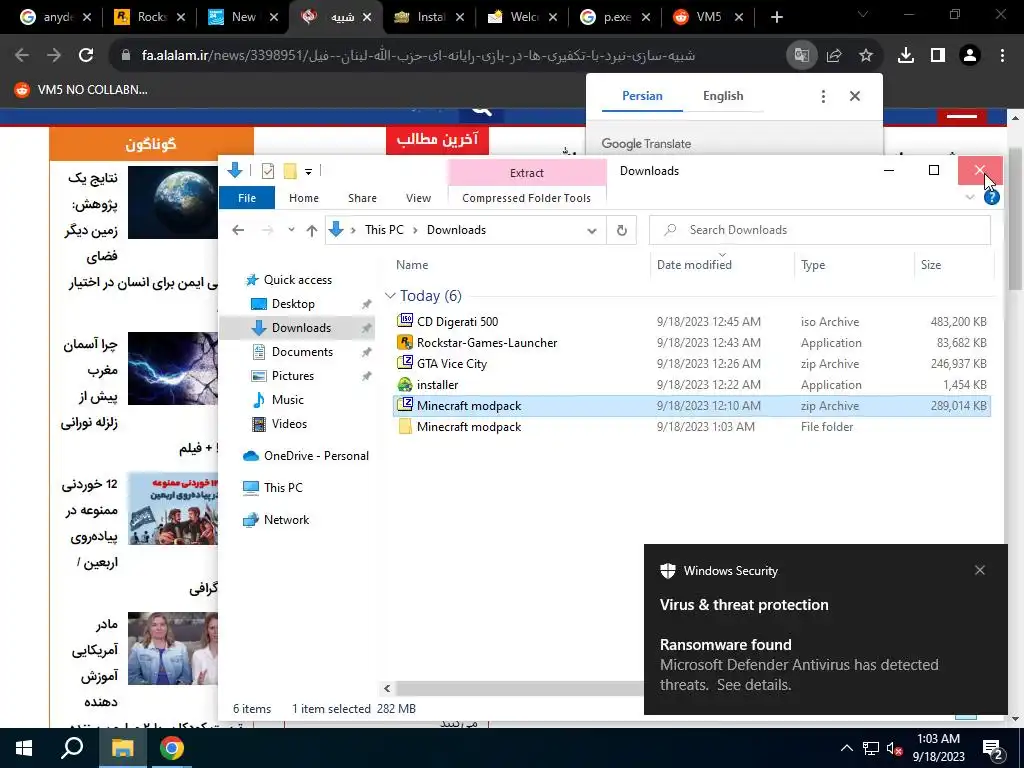Click the VM5 NO COLLABN bookmark
This screenshot has width=1024, height=768.
[82, 89]
